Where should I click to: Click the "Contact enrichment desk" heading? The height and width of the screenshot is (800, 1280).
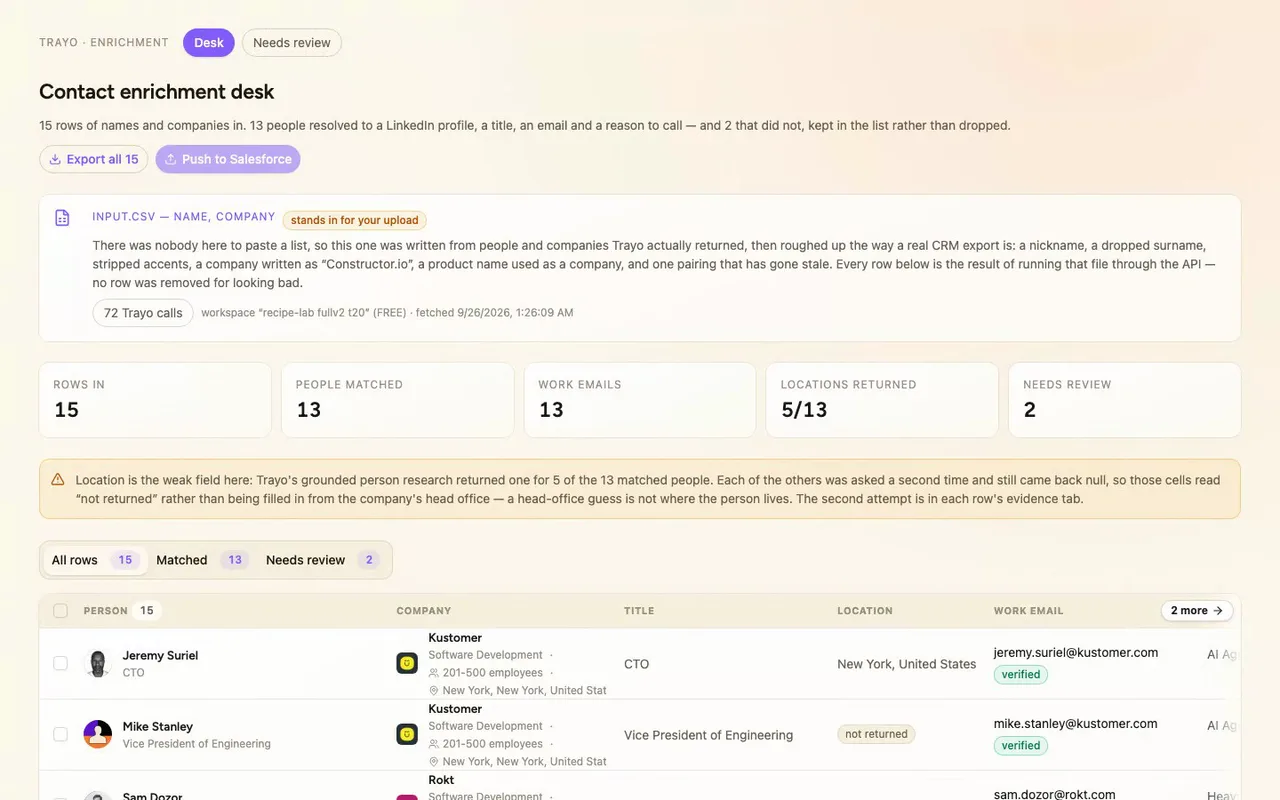157,92
